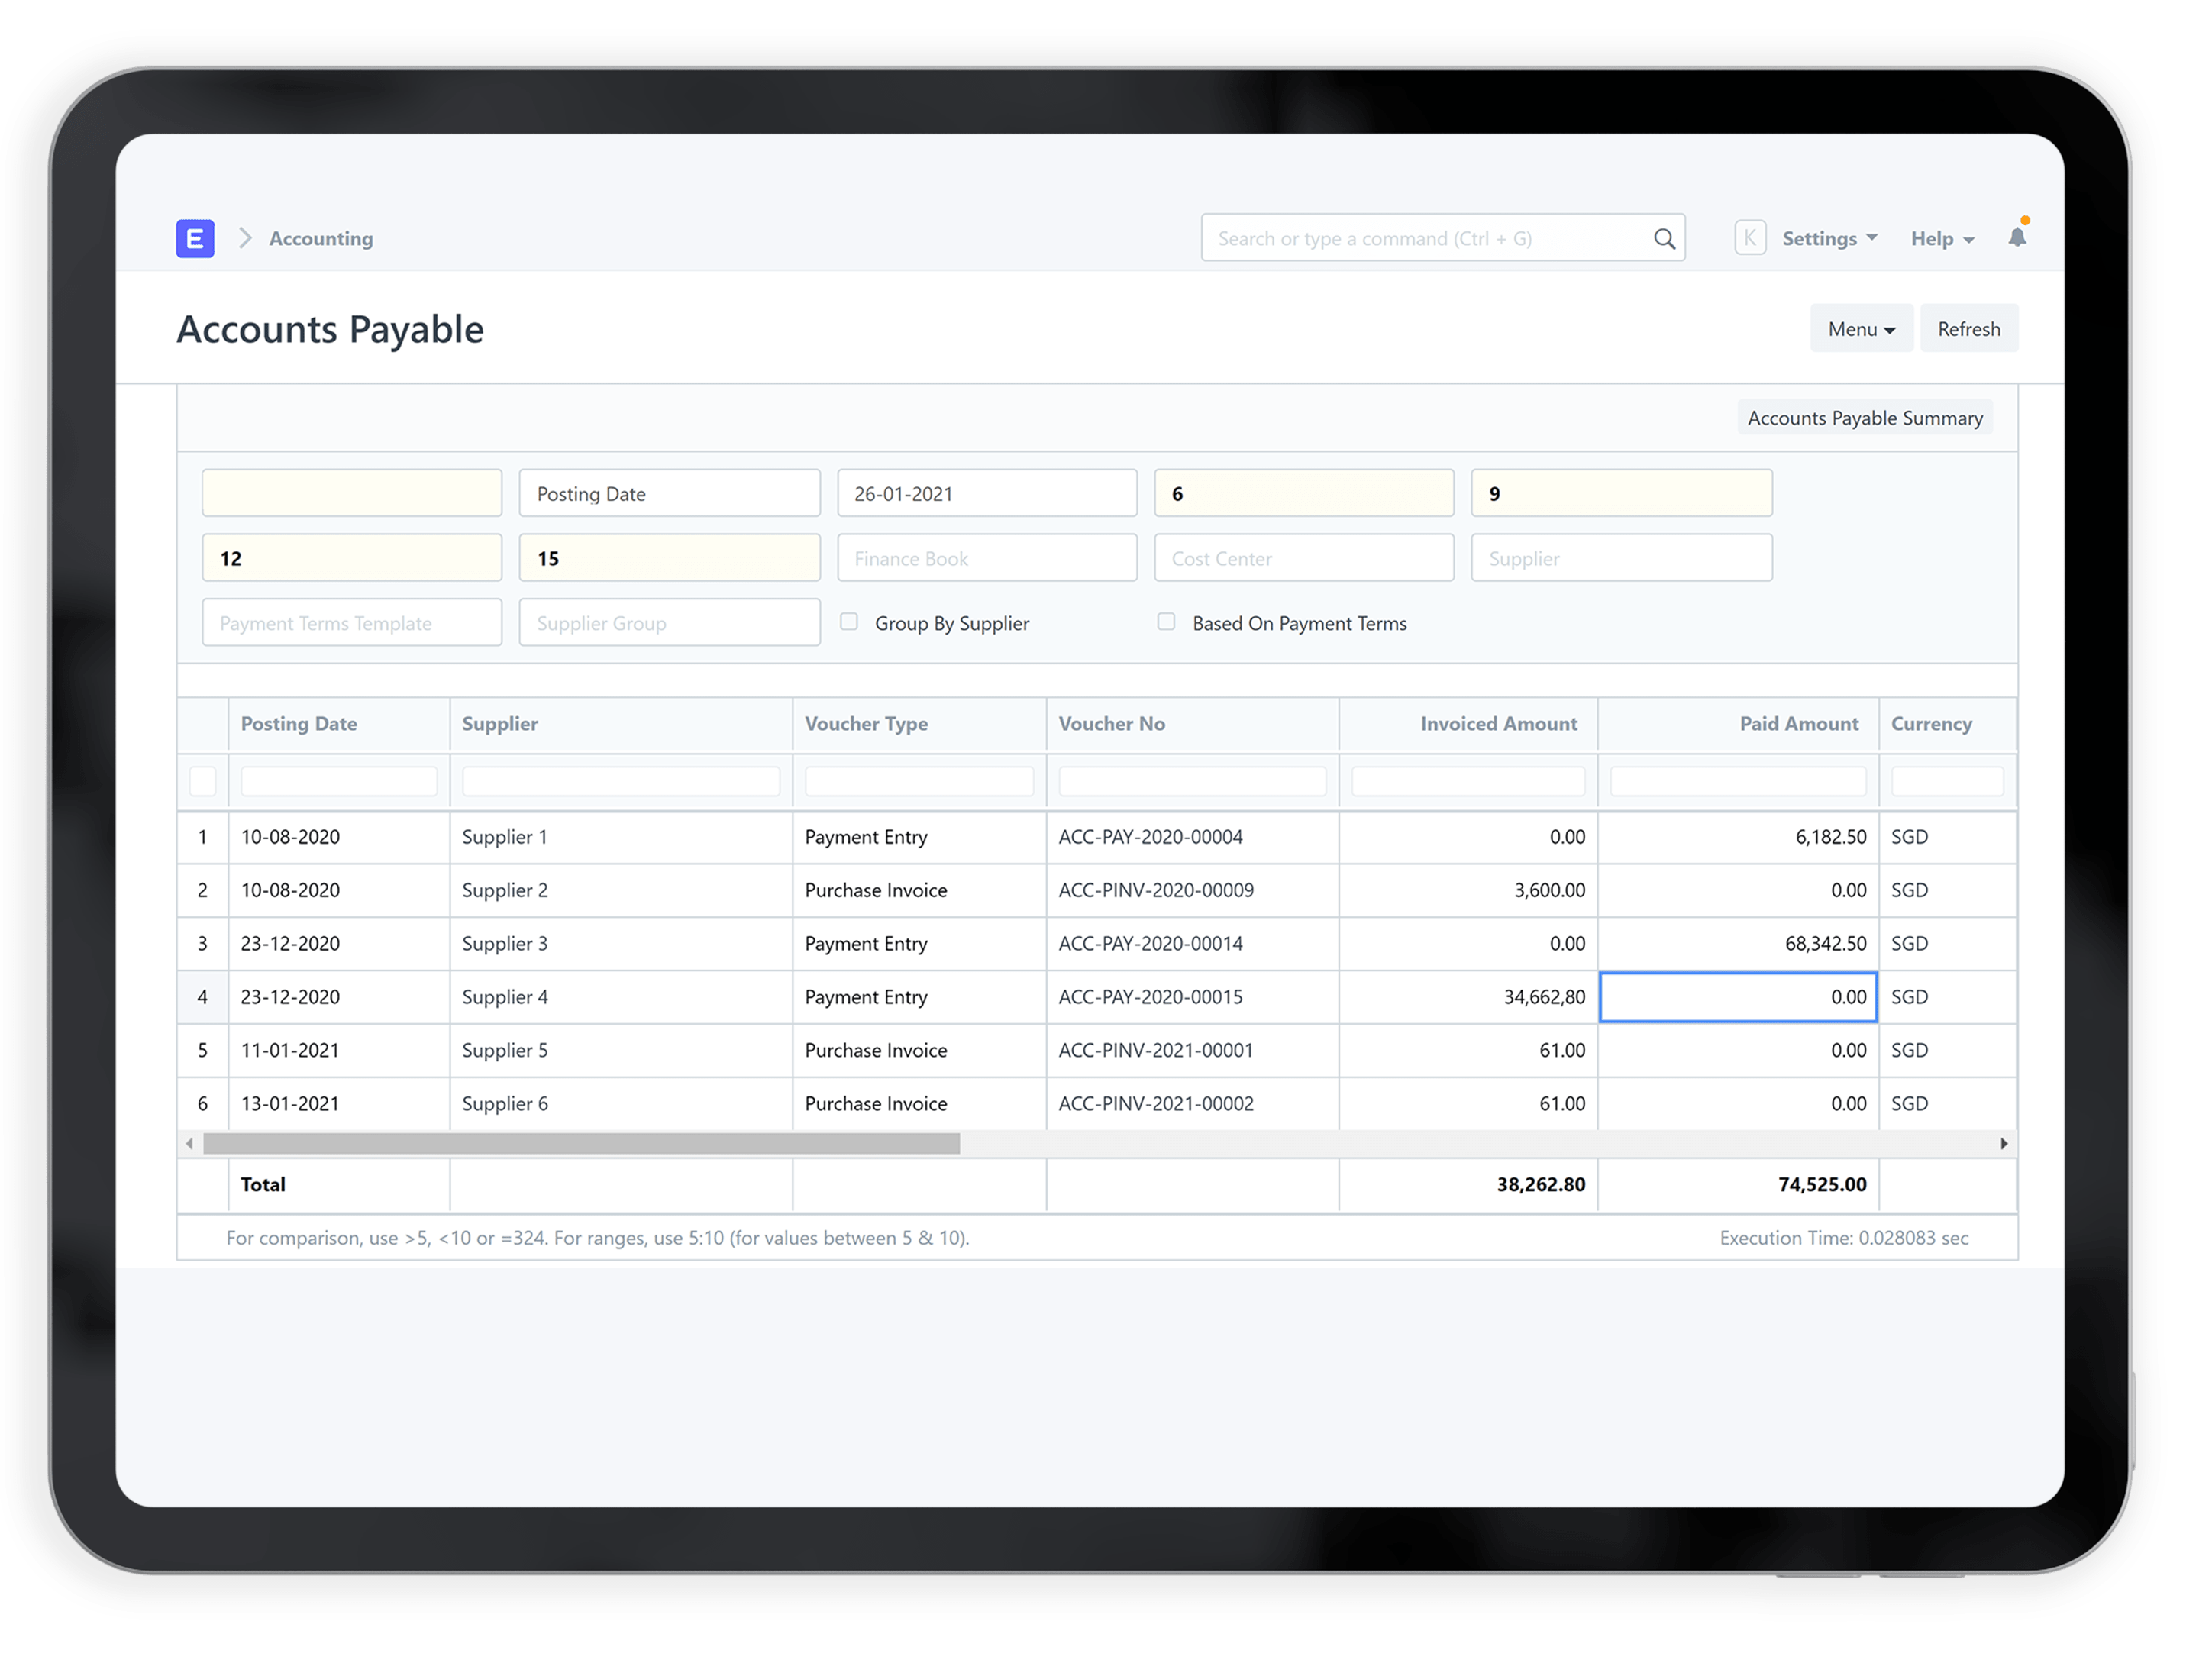This screenshot has width=2212, height=1660.
Task: Open the notifications bell icon
Action: [x=2017, y=236]
